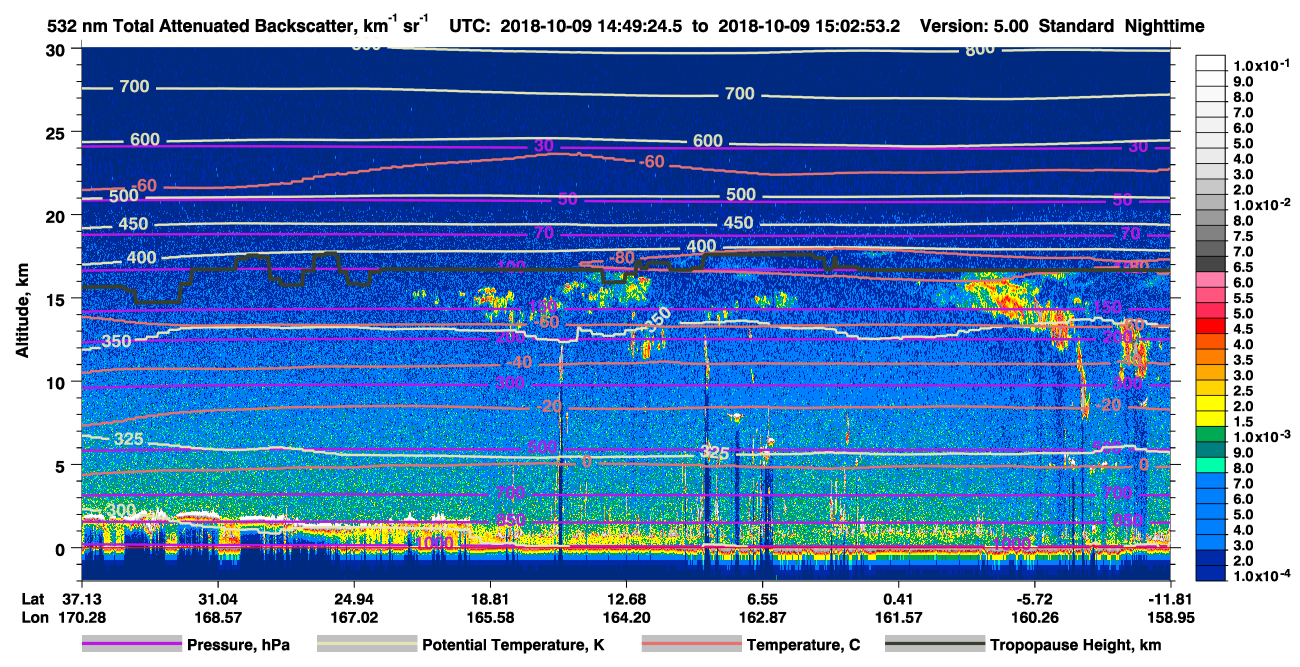Click latitude value '37.13'

(x=81, y=598)
